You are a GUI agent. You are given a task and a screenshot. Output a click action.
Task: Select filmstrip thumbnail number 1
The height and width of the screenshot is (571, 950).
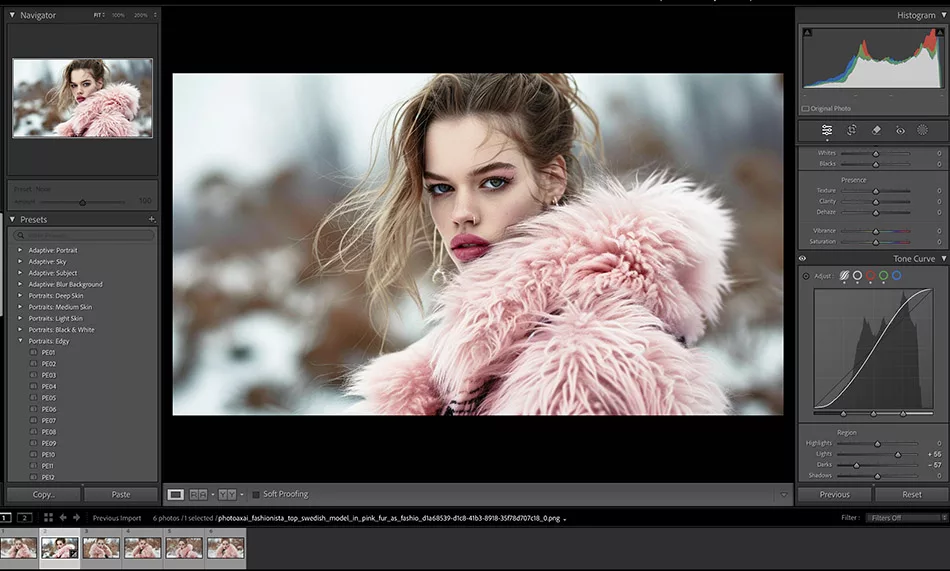[18, 548]
